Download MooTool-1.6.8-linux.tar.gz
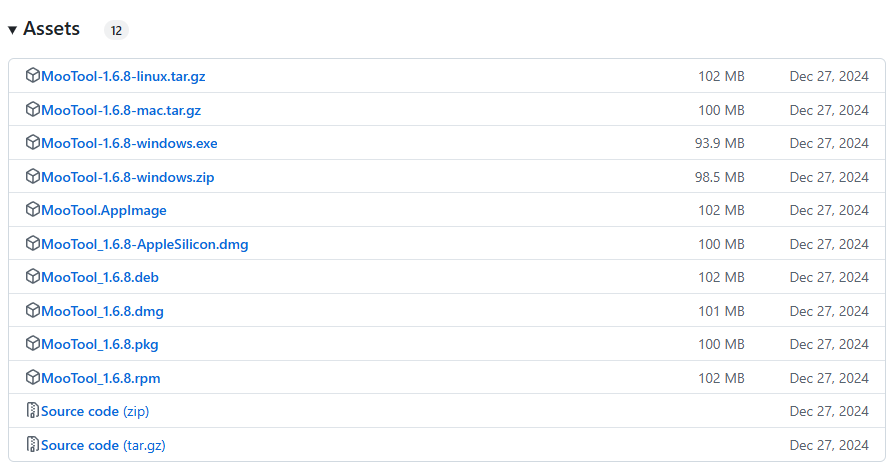The image size is (891, 469). point(123,76)
